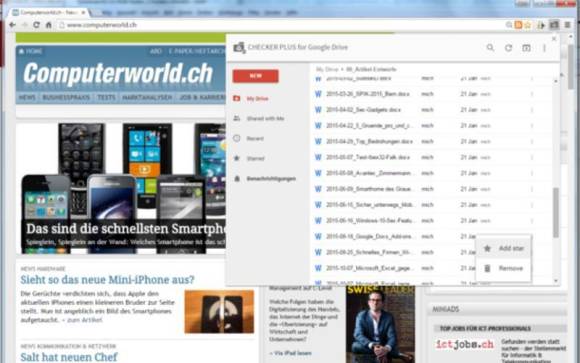The height and width of the screenshot is (363, 580).
Task: Open the Google_Docs_Add-ons document
Action: point(369,237)
